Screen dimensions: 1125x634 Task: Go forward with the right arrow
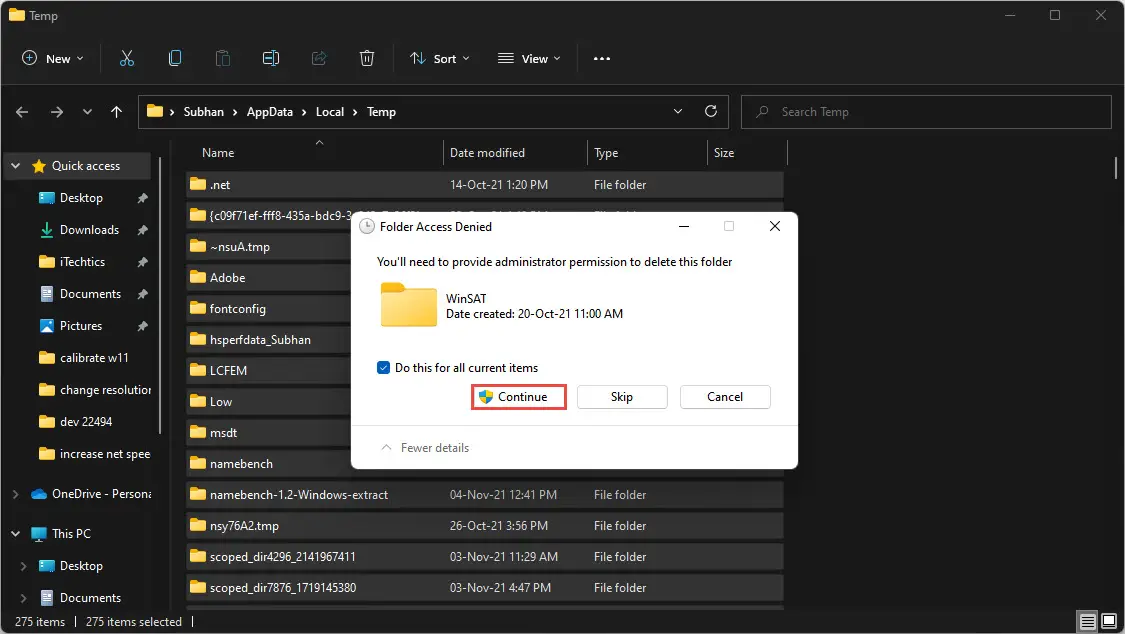point(57,112)
